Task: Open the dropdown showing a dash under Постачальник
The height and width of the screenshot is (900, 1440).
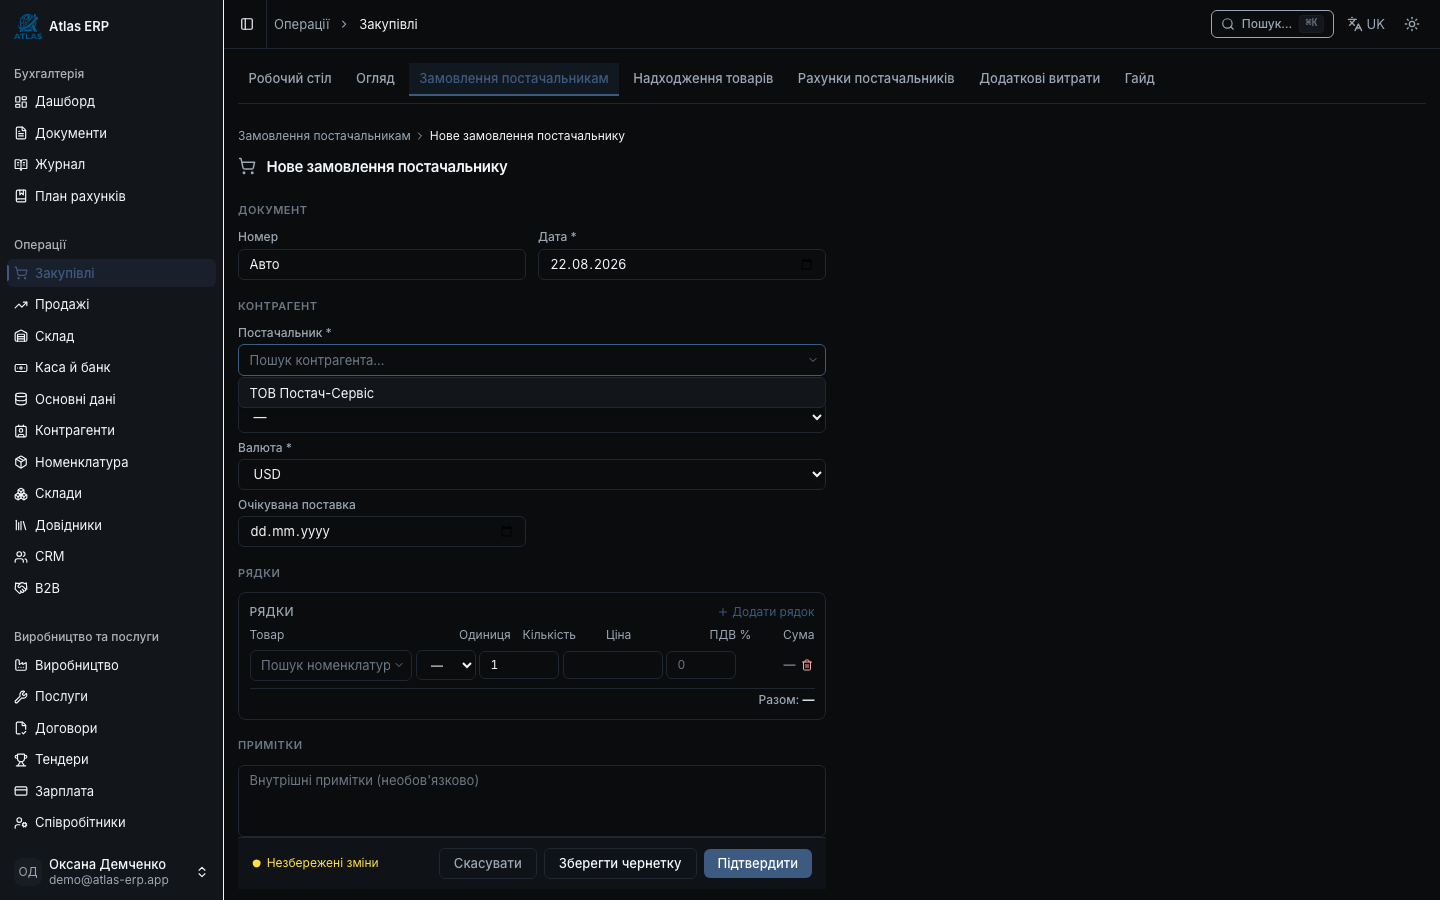Action: pyautogui.click(x=532, y=418)
